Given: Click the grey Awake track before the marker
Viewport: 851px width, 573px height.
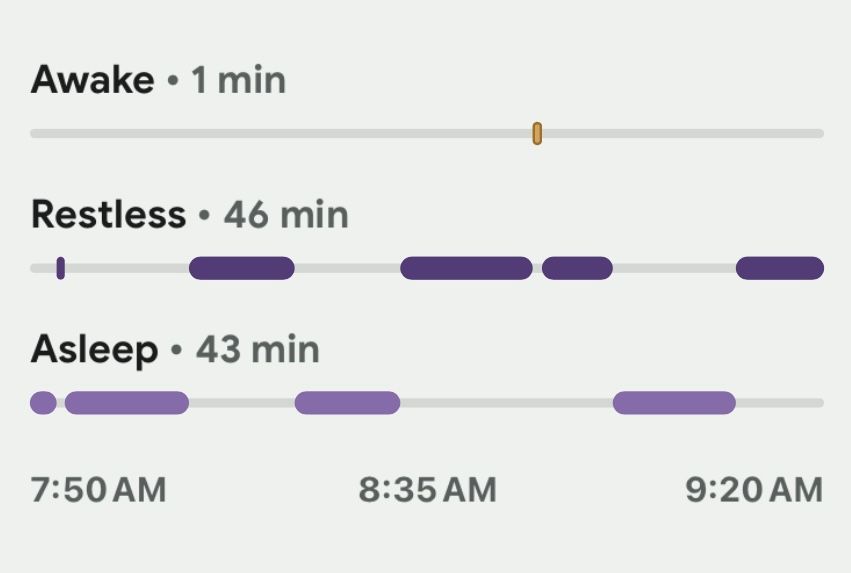Looking at the screenshot, I should [x=281, y=133].
